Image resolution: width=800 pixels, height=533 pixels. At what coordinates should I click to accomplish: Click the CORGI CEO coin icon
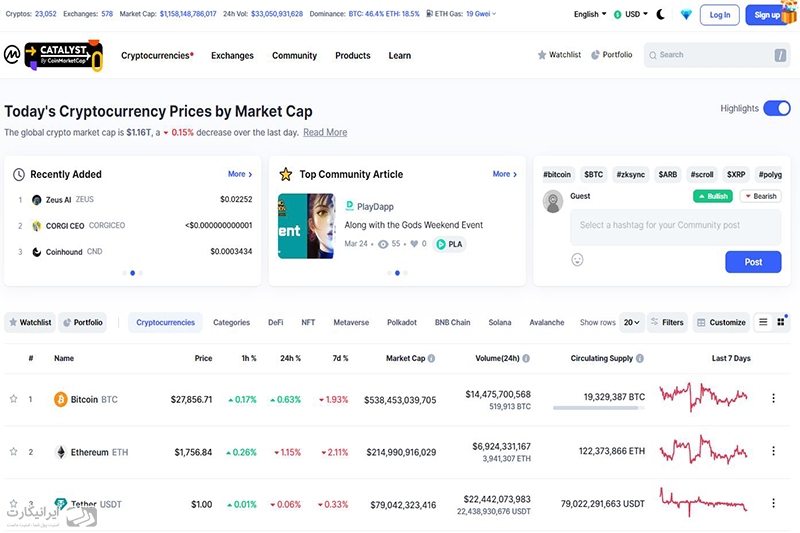click(37, 225)
